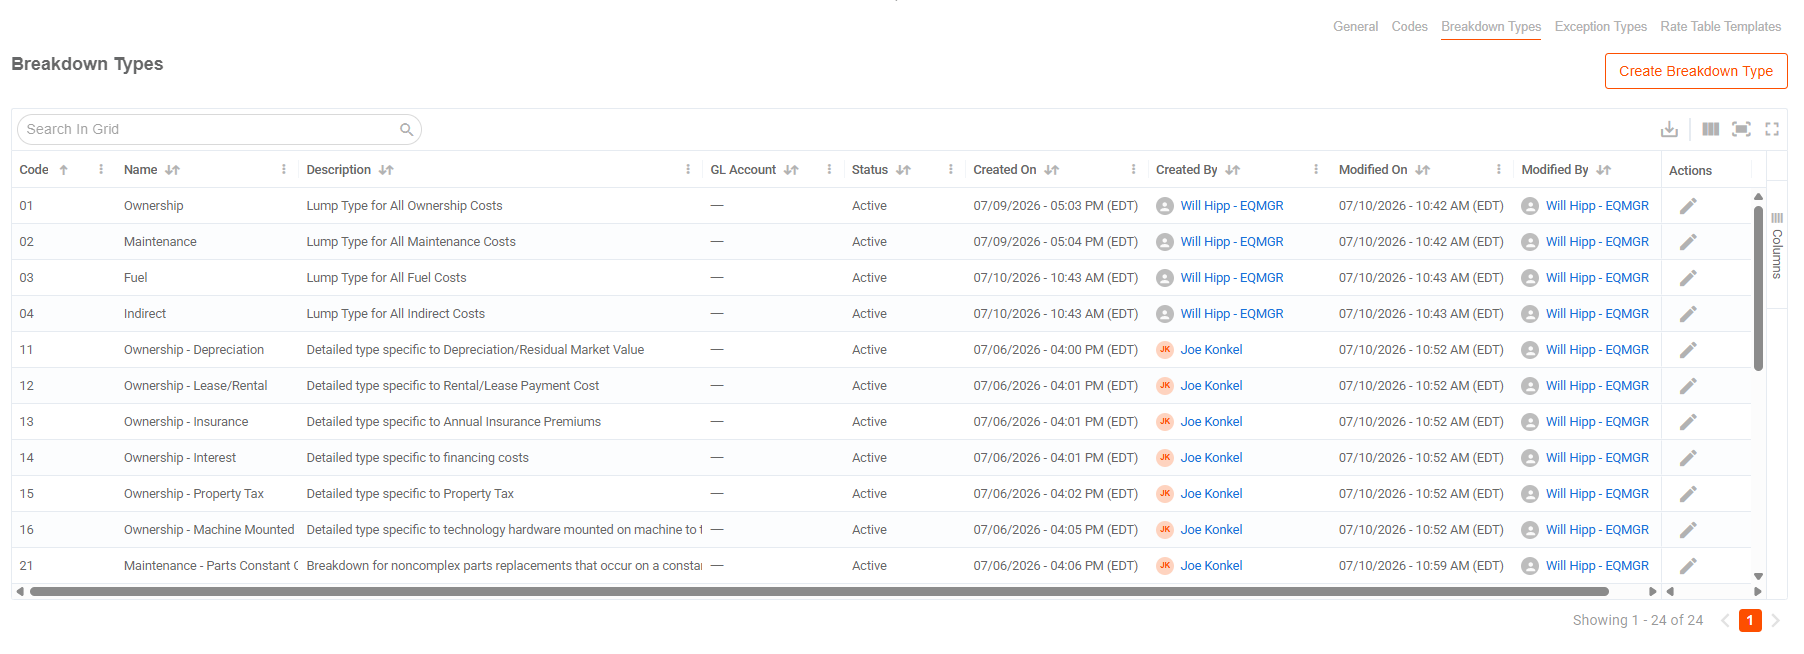Toggle fullscreen grid view icon
The width and height of the screenshot is (1804, 654).
(x=1772, y=129)
